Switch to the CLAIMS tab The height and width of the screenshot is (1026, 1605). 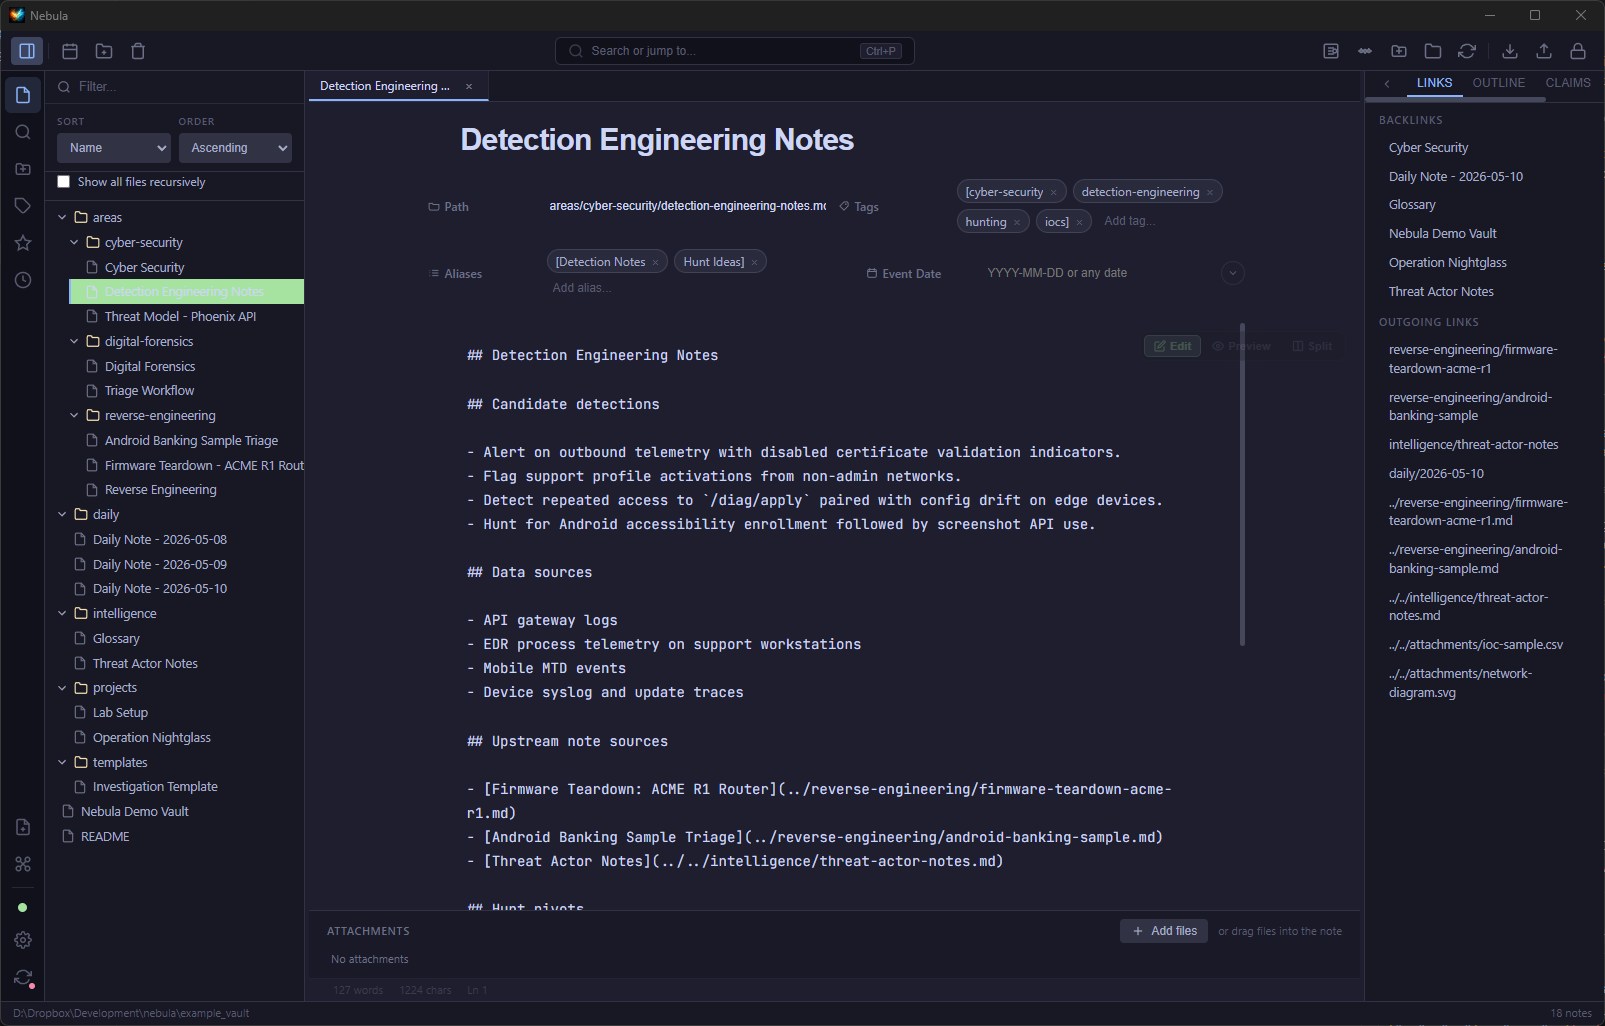1567,83
